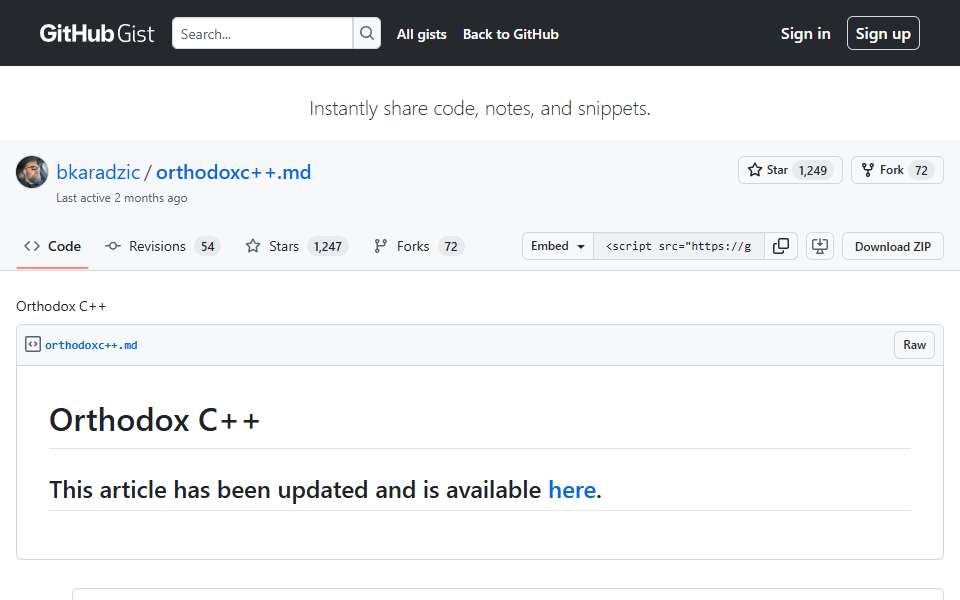Screen dimensions: 960x600
Task: Click the Search gists input field
Action: point(262,34)
